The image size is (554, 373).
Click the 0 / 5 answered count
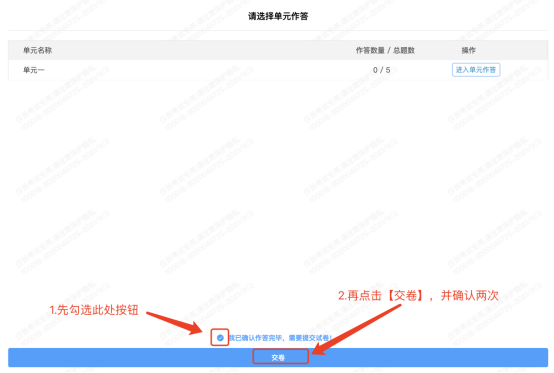[382, 70]
